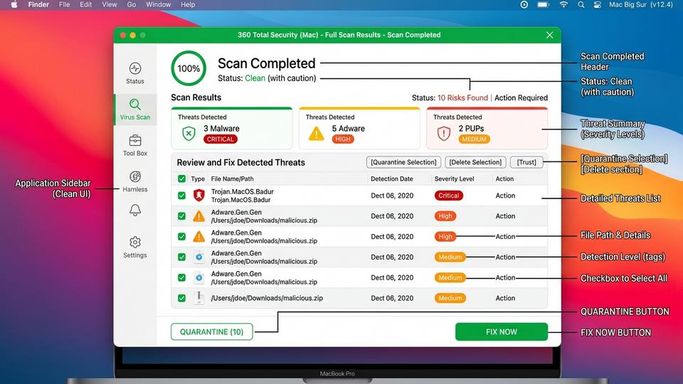Screen dimensions: 683x384
Task: Uncheck the last malicious.zip row checkbox
Action: click(x=182, y=298)
